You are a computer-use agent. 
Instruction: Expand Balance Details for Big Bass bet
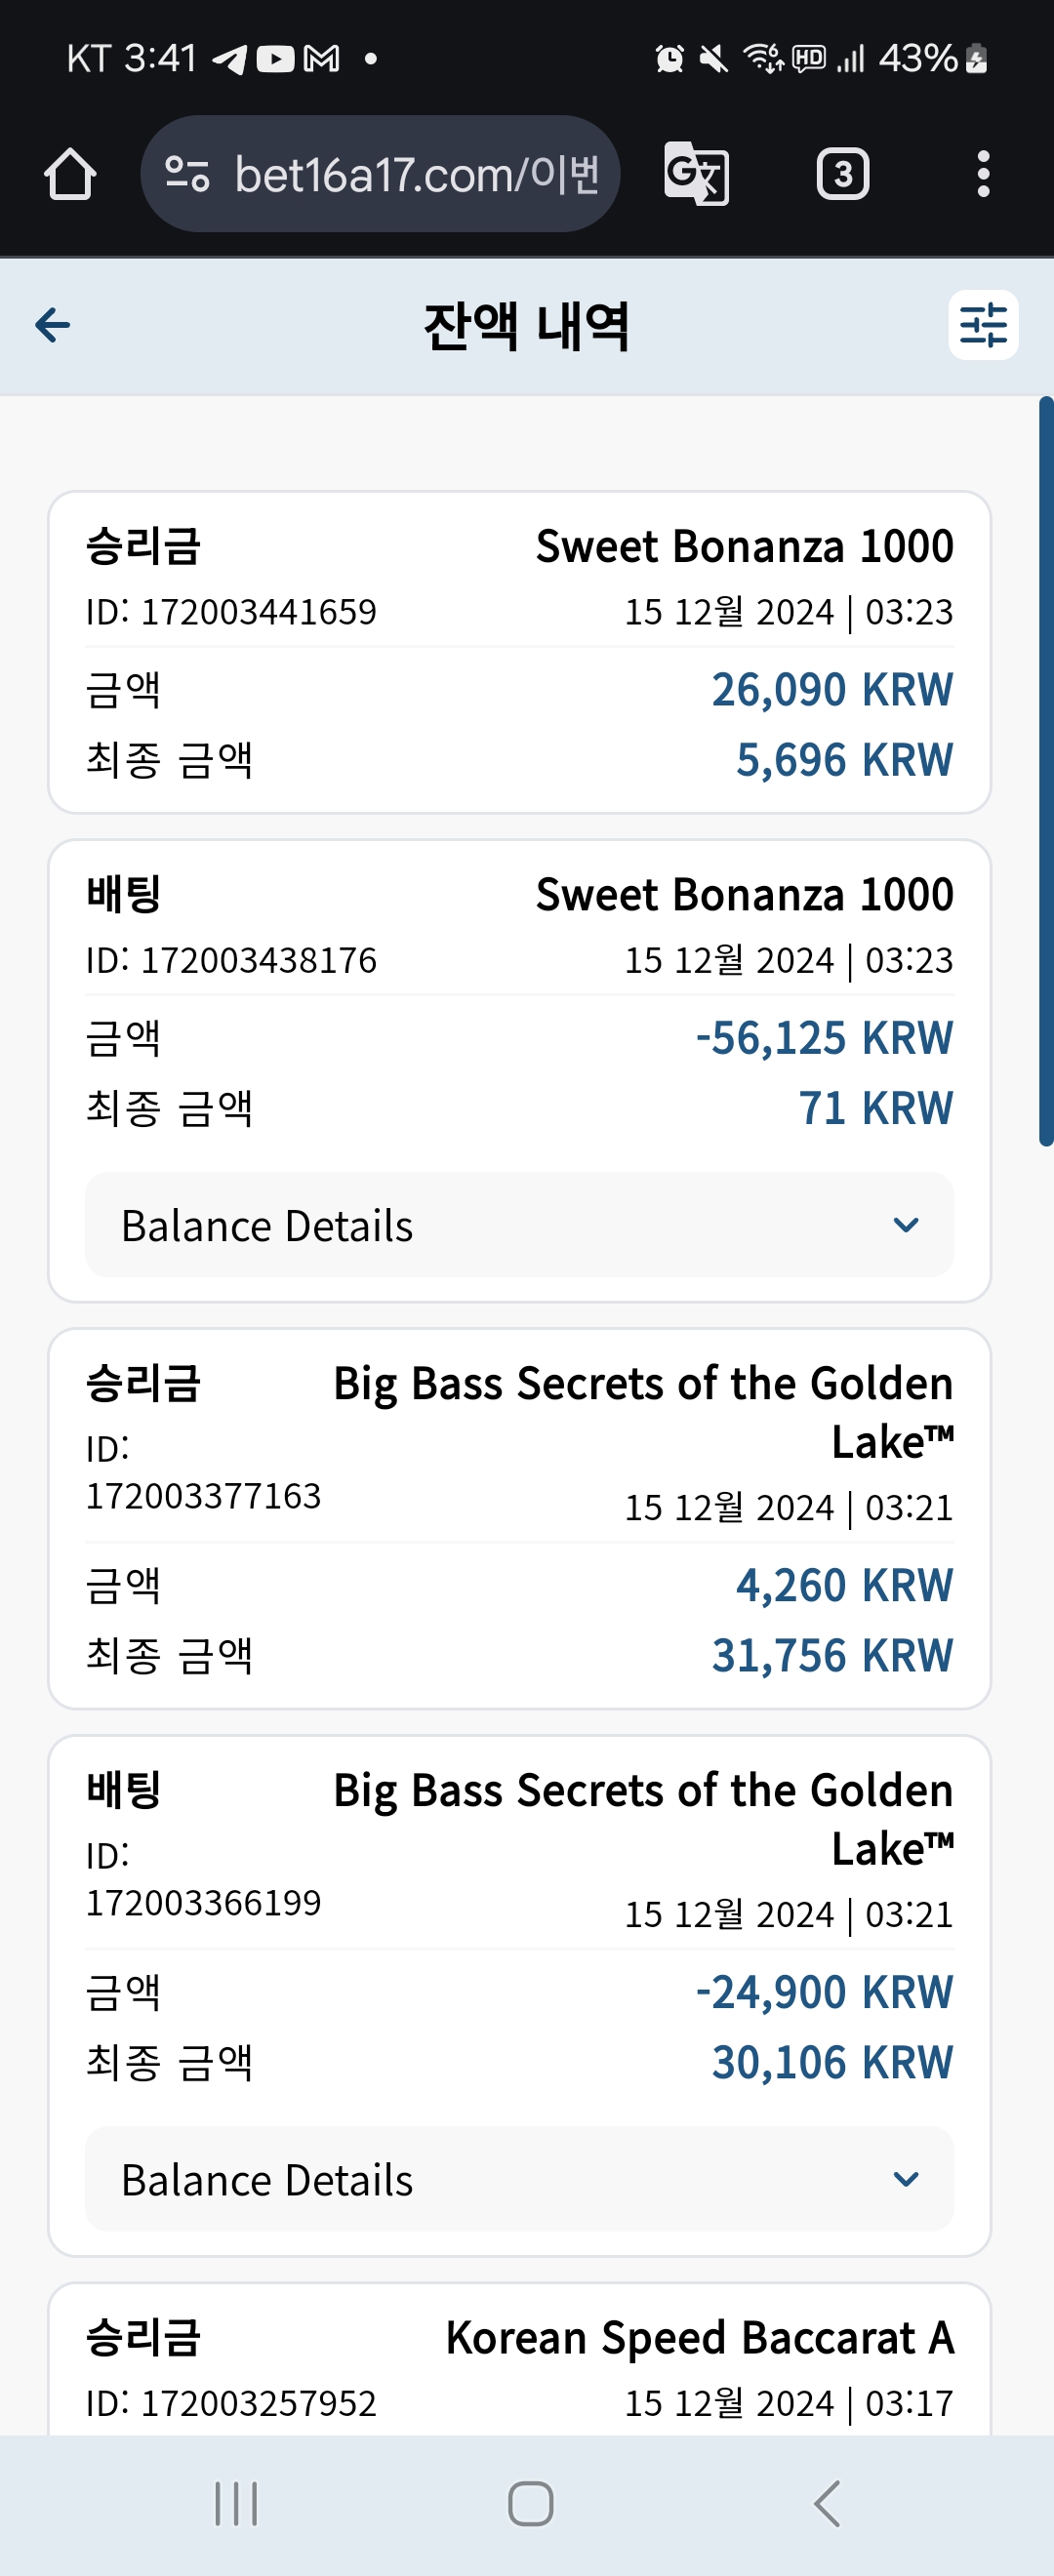tap(519, 2179)
